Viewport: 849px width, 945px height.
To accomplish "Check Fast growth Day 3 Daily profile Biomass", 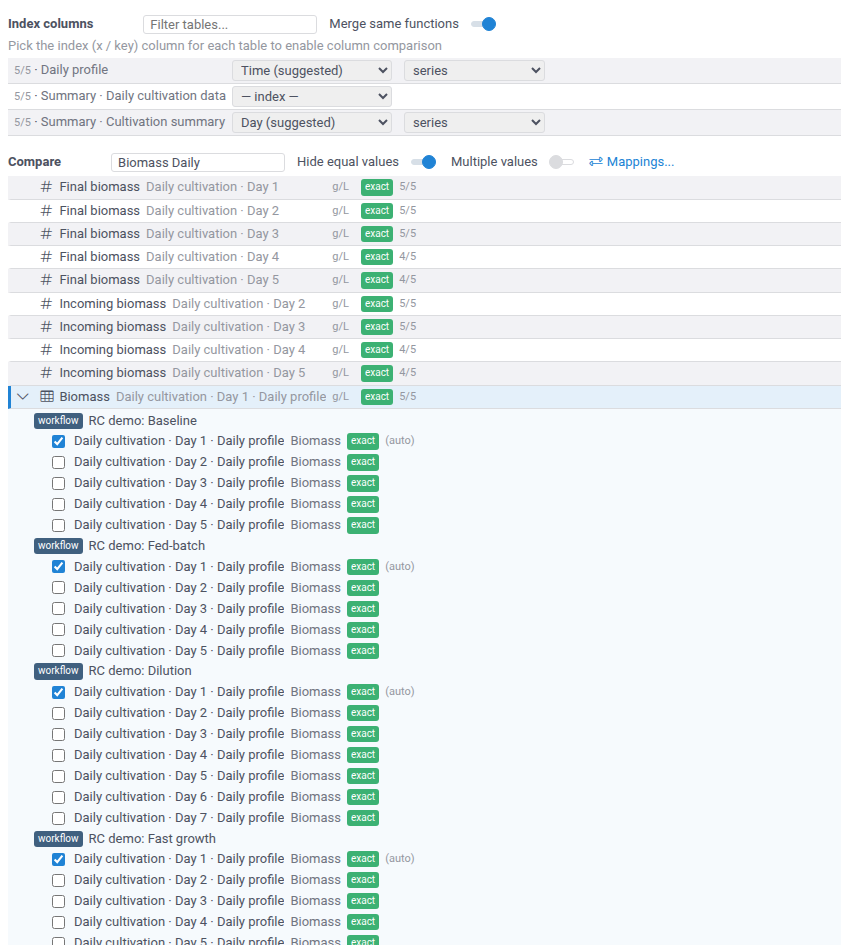I will (x=58, y=902).
